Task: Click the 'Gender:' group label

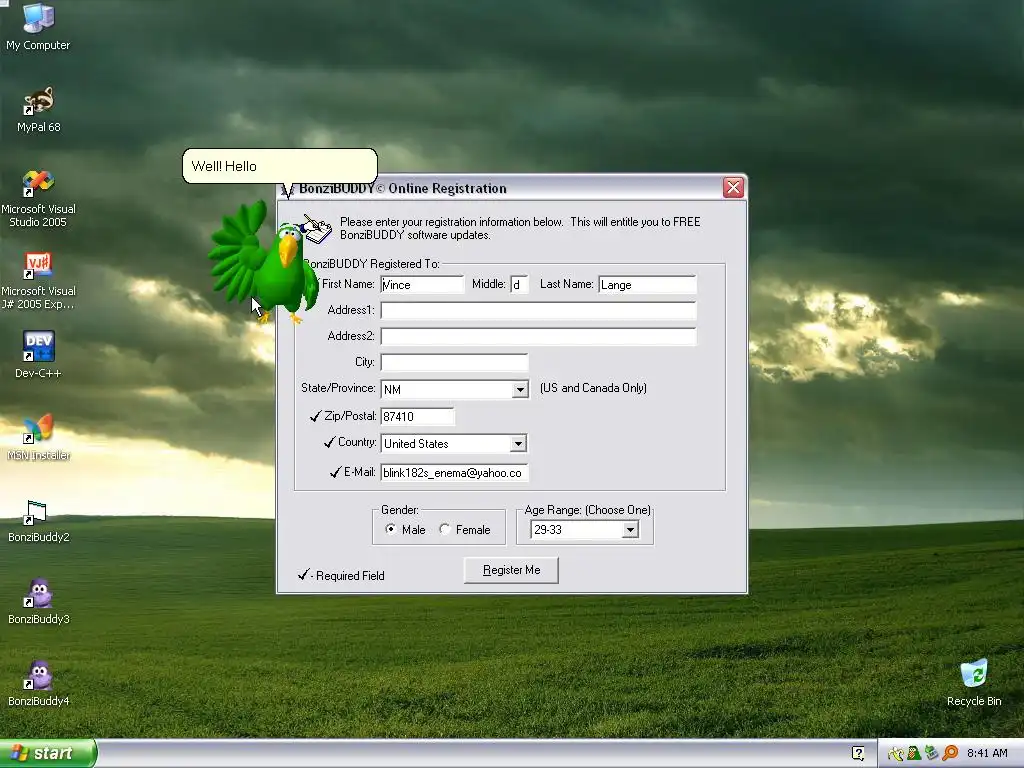Action: [400, 510]
